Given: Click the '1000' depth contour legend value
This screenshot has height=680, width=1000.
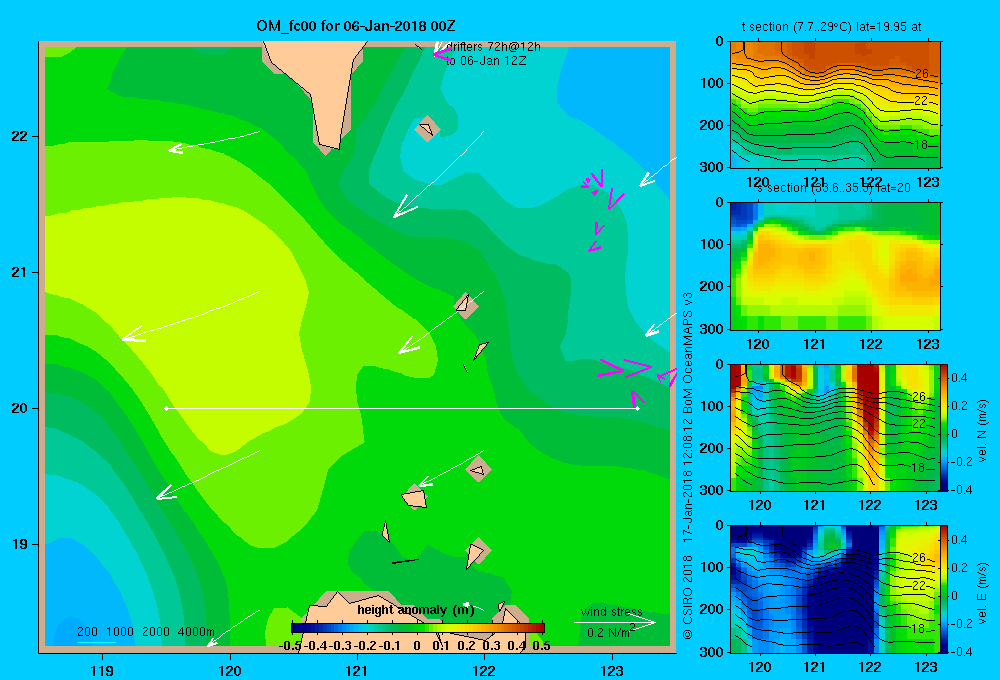Looking at the screenshot, I should coord(120,632).
